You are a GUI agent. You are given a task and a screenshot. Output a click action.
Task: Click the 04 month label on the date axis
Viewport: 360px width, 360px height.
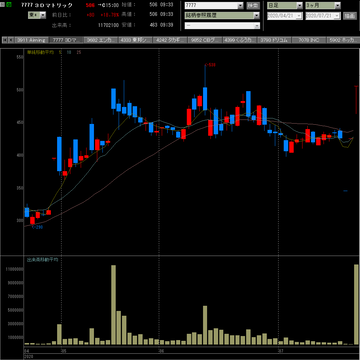pyautogui.click(x=27, y=351)
